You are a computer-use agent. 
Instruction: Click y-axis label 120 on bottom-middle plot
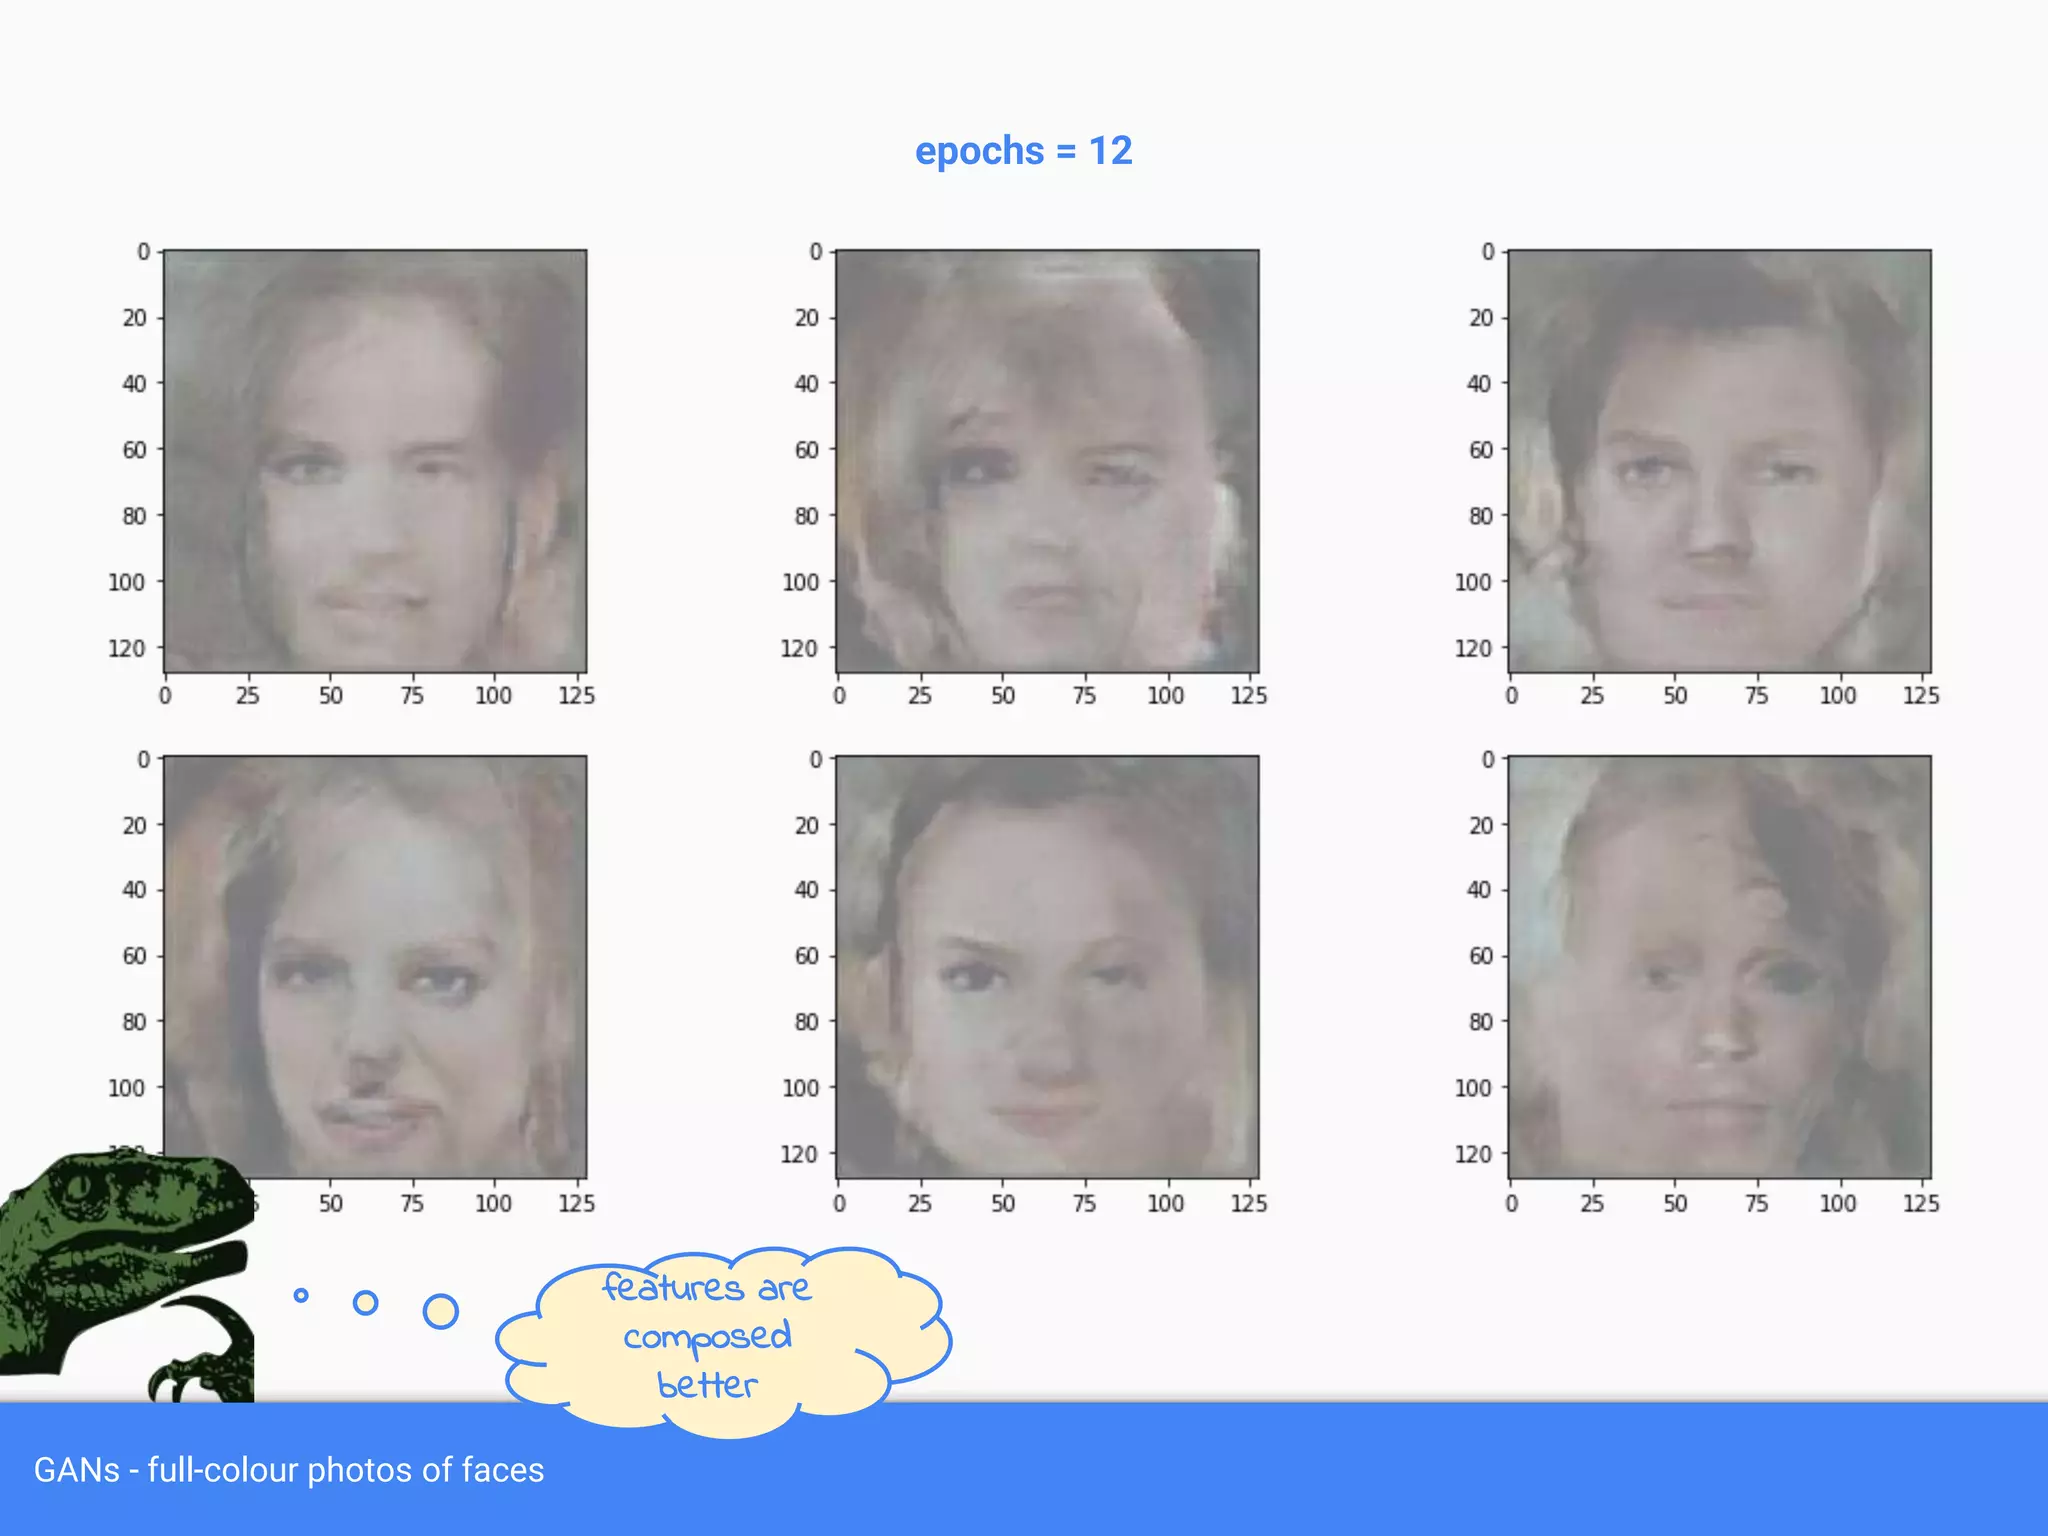[x=799, y=1154]
